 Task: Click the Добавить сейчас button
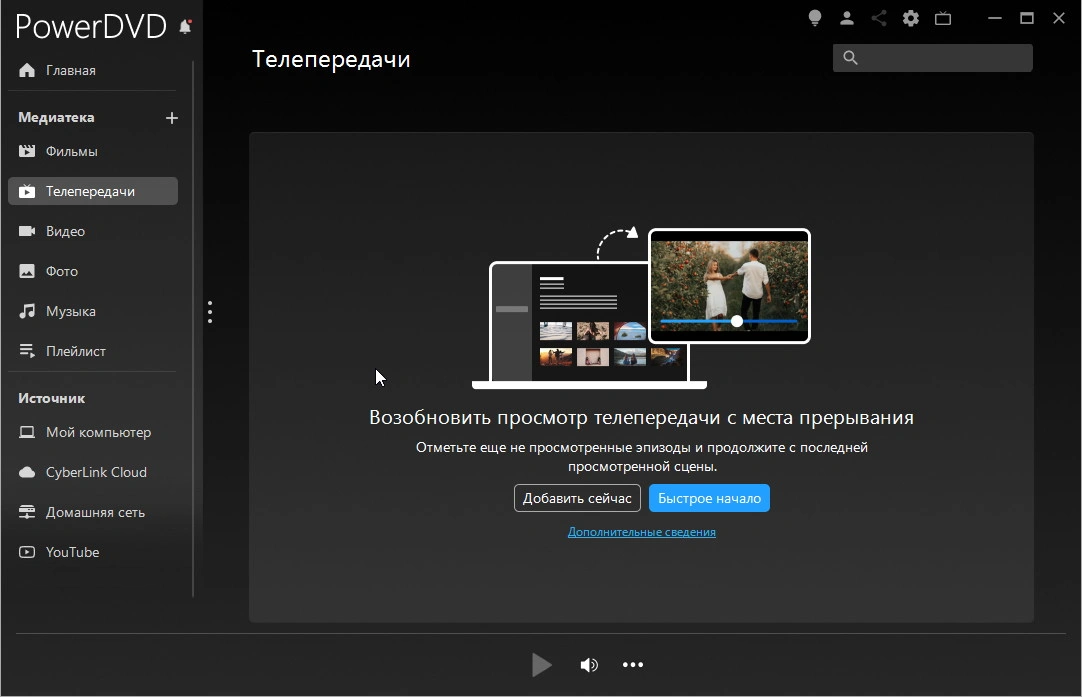[x=577, y=498]
